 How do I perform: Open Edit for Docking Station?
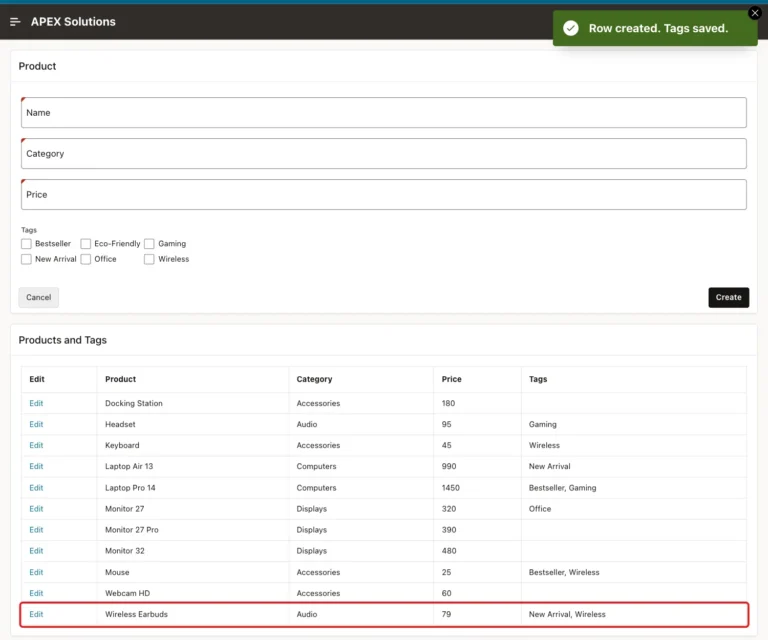[x=36, y=403]
